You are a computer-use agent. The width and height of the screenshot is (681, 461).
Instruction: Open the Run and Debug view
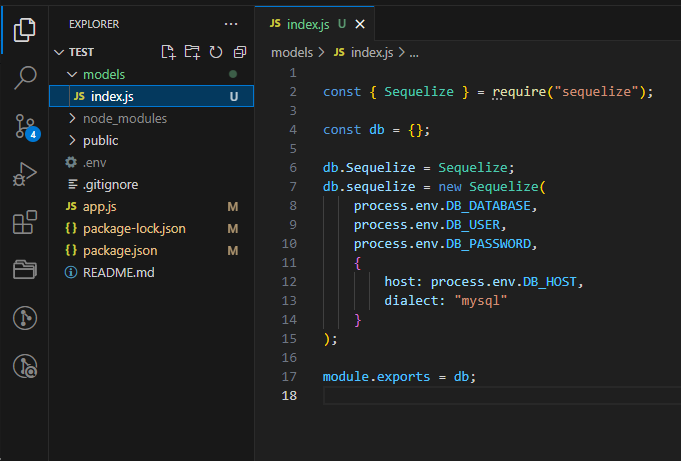coord(24,174)
